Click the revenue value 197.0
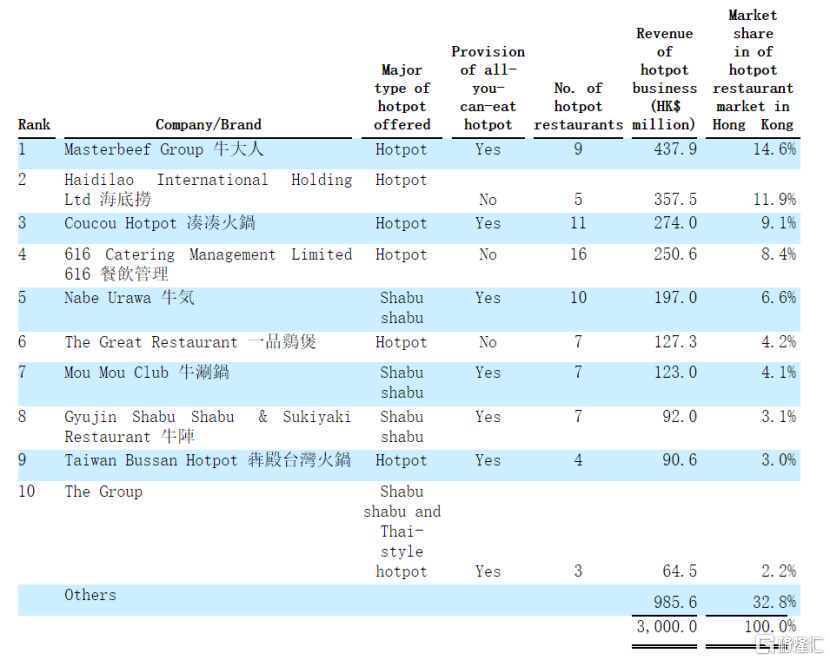 tap(675, 297)
